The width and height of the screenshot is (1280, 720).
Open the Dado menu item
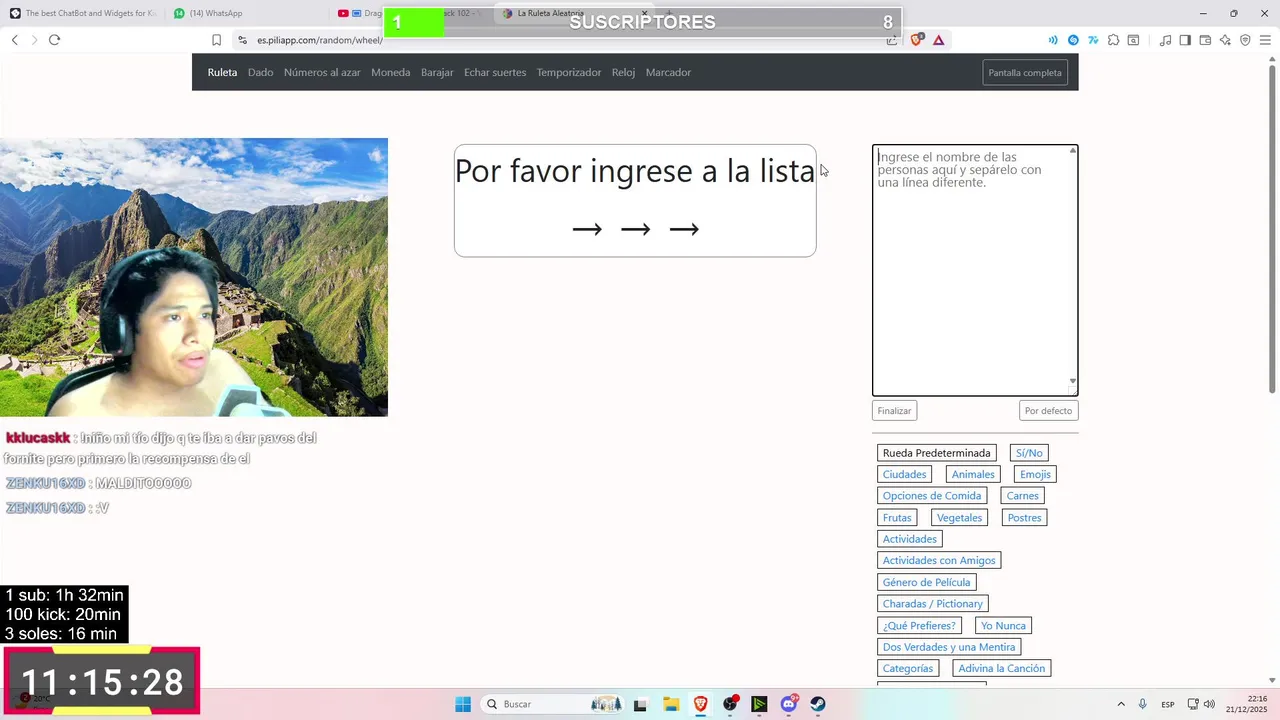point(260,72)
